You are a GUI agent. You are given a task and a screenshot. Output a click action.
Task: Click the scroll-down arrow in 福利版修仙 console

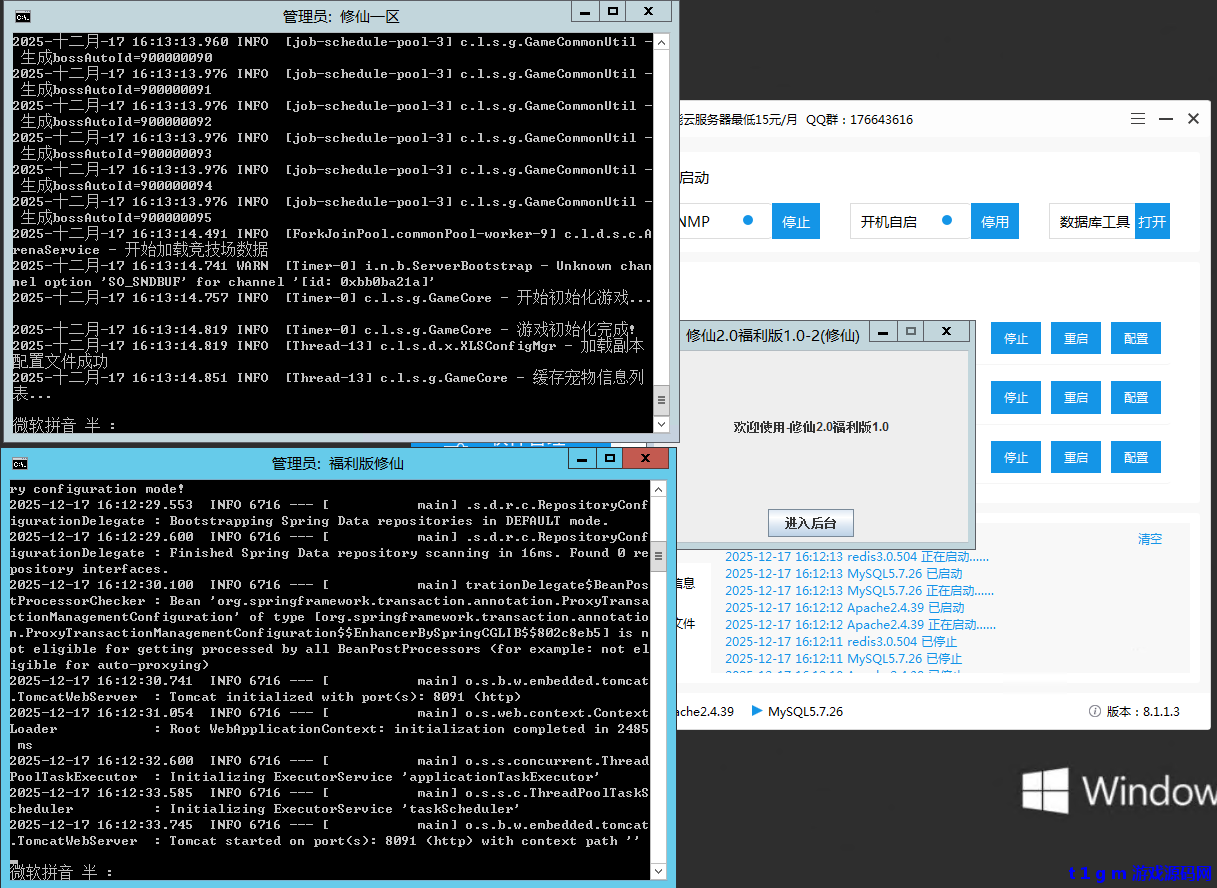[657, 871]
